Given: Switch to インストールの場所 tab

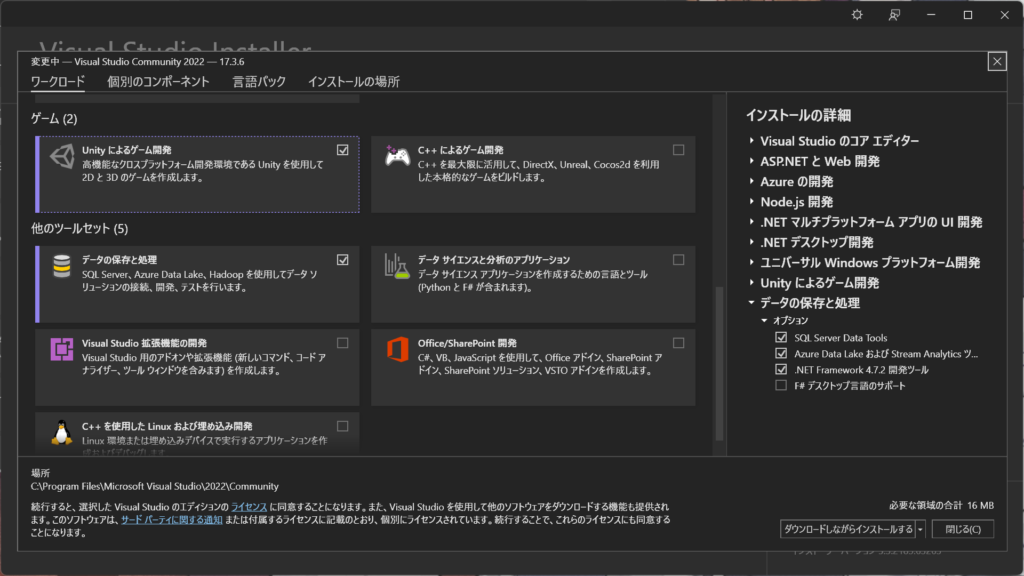Looking at the screenshot, I should click(353, 82).
